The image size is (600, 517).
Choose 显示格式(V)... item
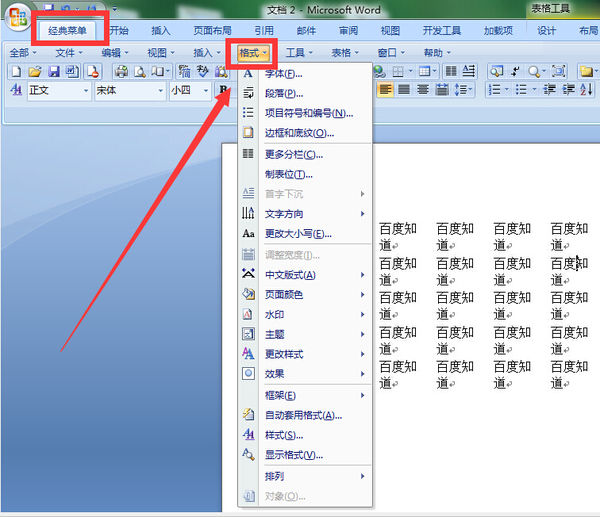pos(305,455)
